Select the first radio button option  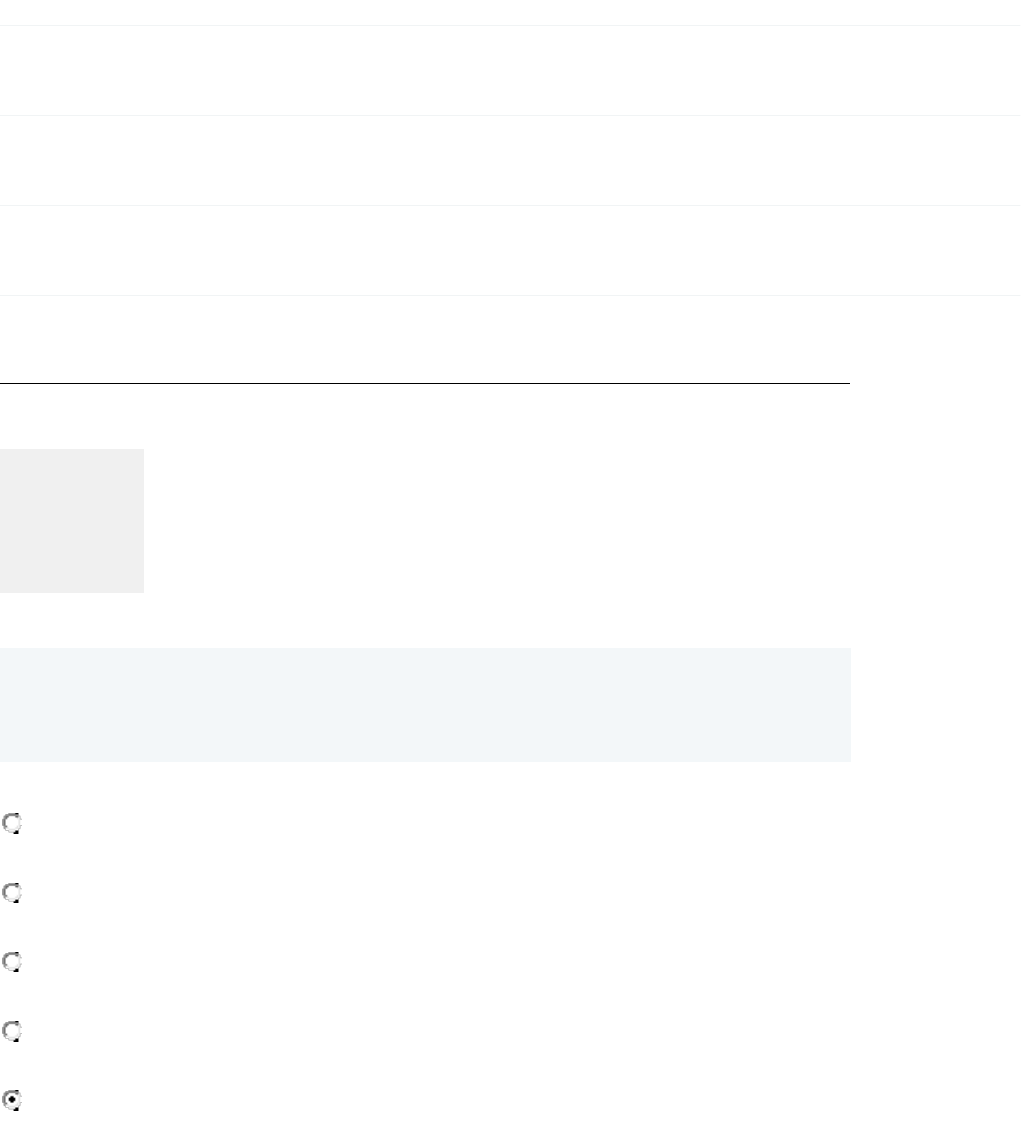(x=12, y=824)
